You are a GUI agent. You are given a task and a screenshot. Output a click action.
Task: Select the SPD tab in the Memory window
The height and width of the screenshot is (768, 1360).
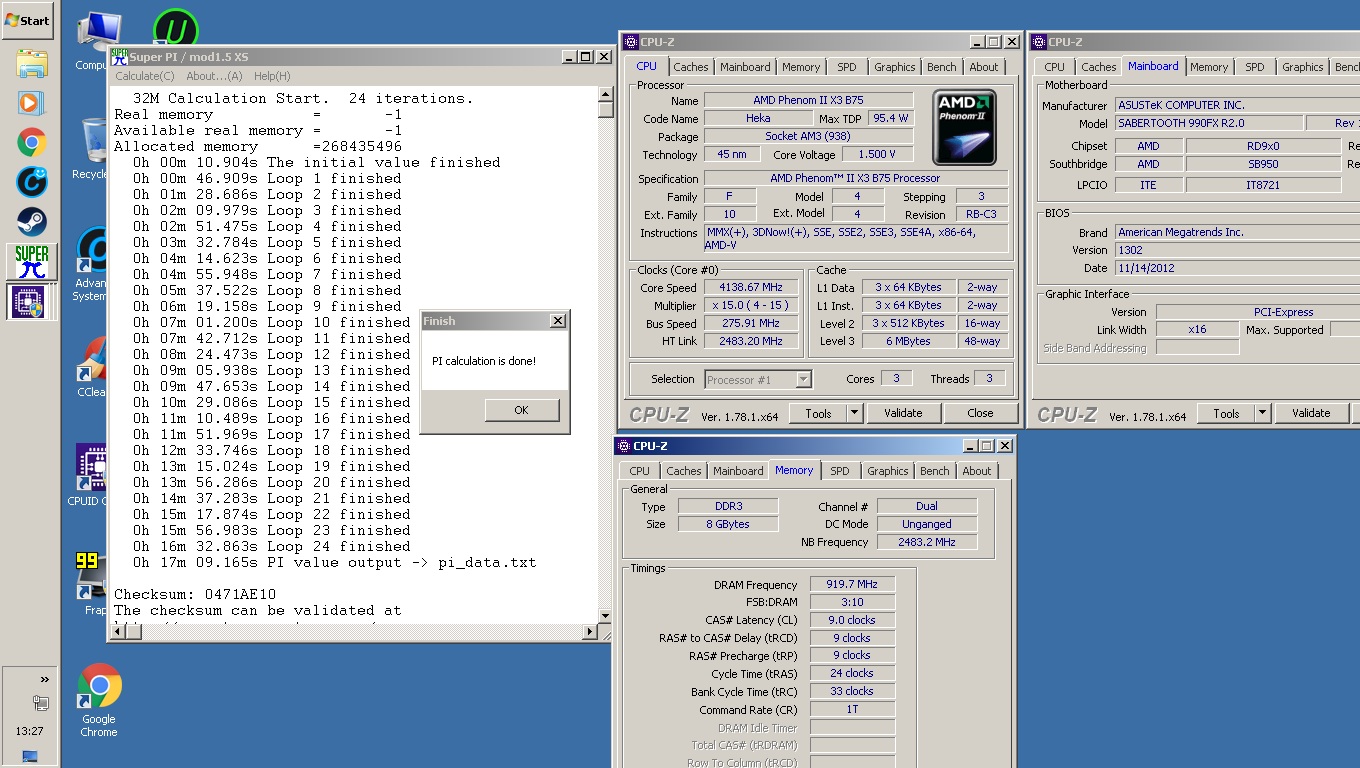840,471
